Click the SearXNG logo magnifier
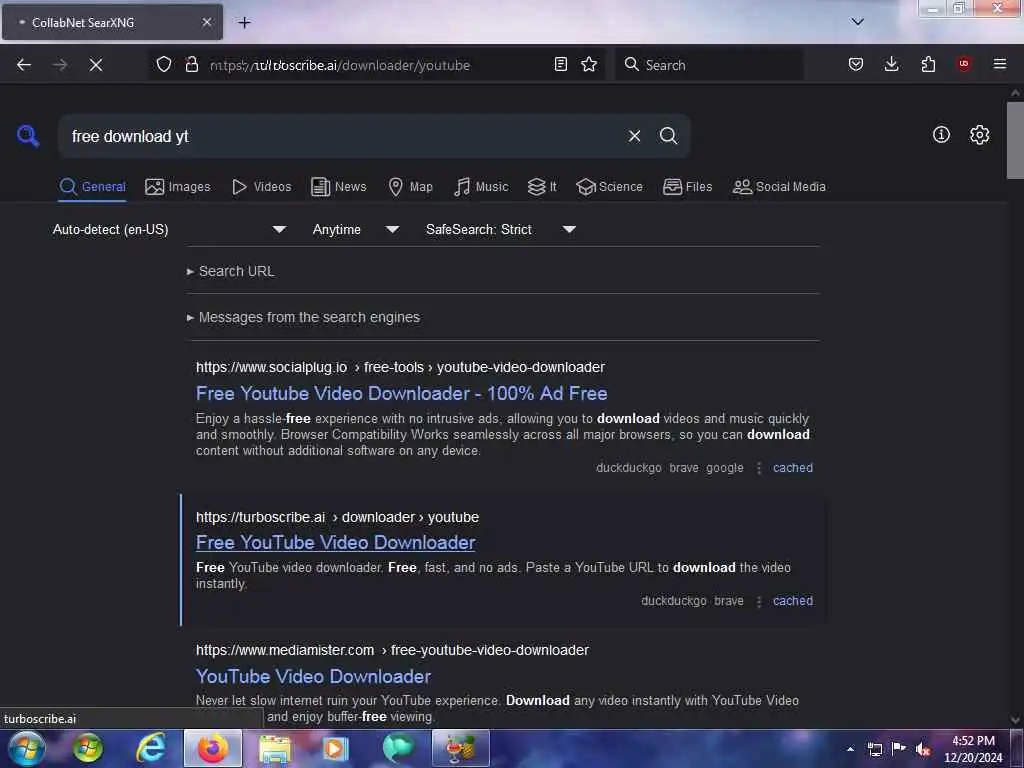This screenshot has width=1024, height=768. point(28,136)
